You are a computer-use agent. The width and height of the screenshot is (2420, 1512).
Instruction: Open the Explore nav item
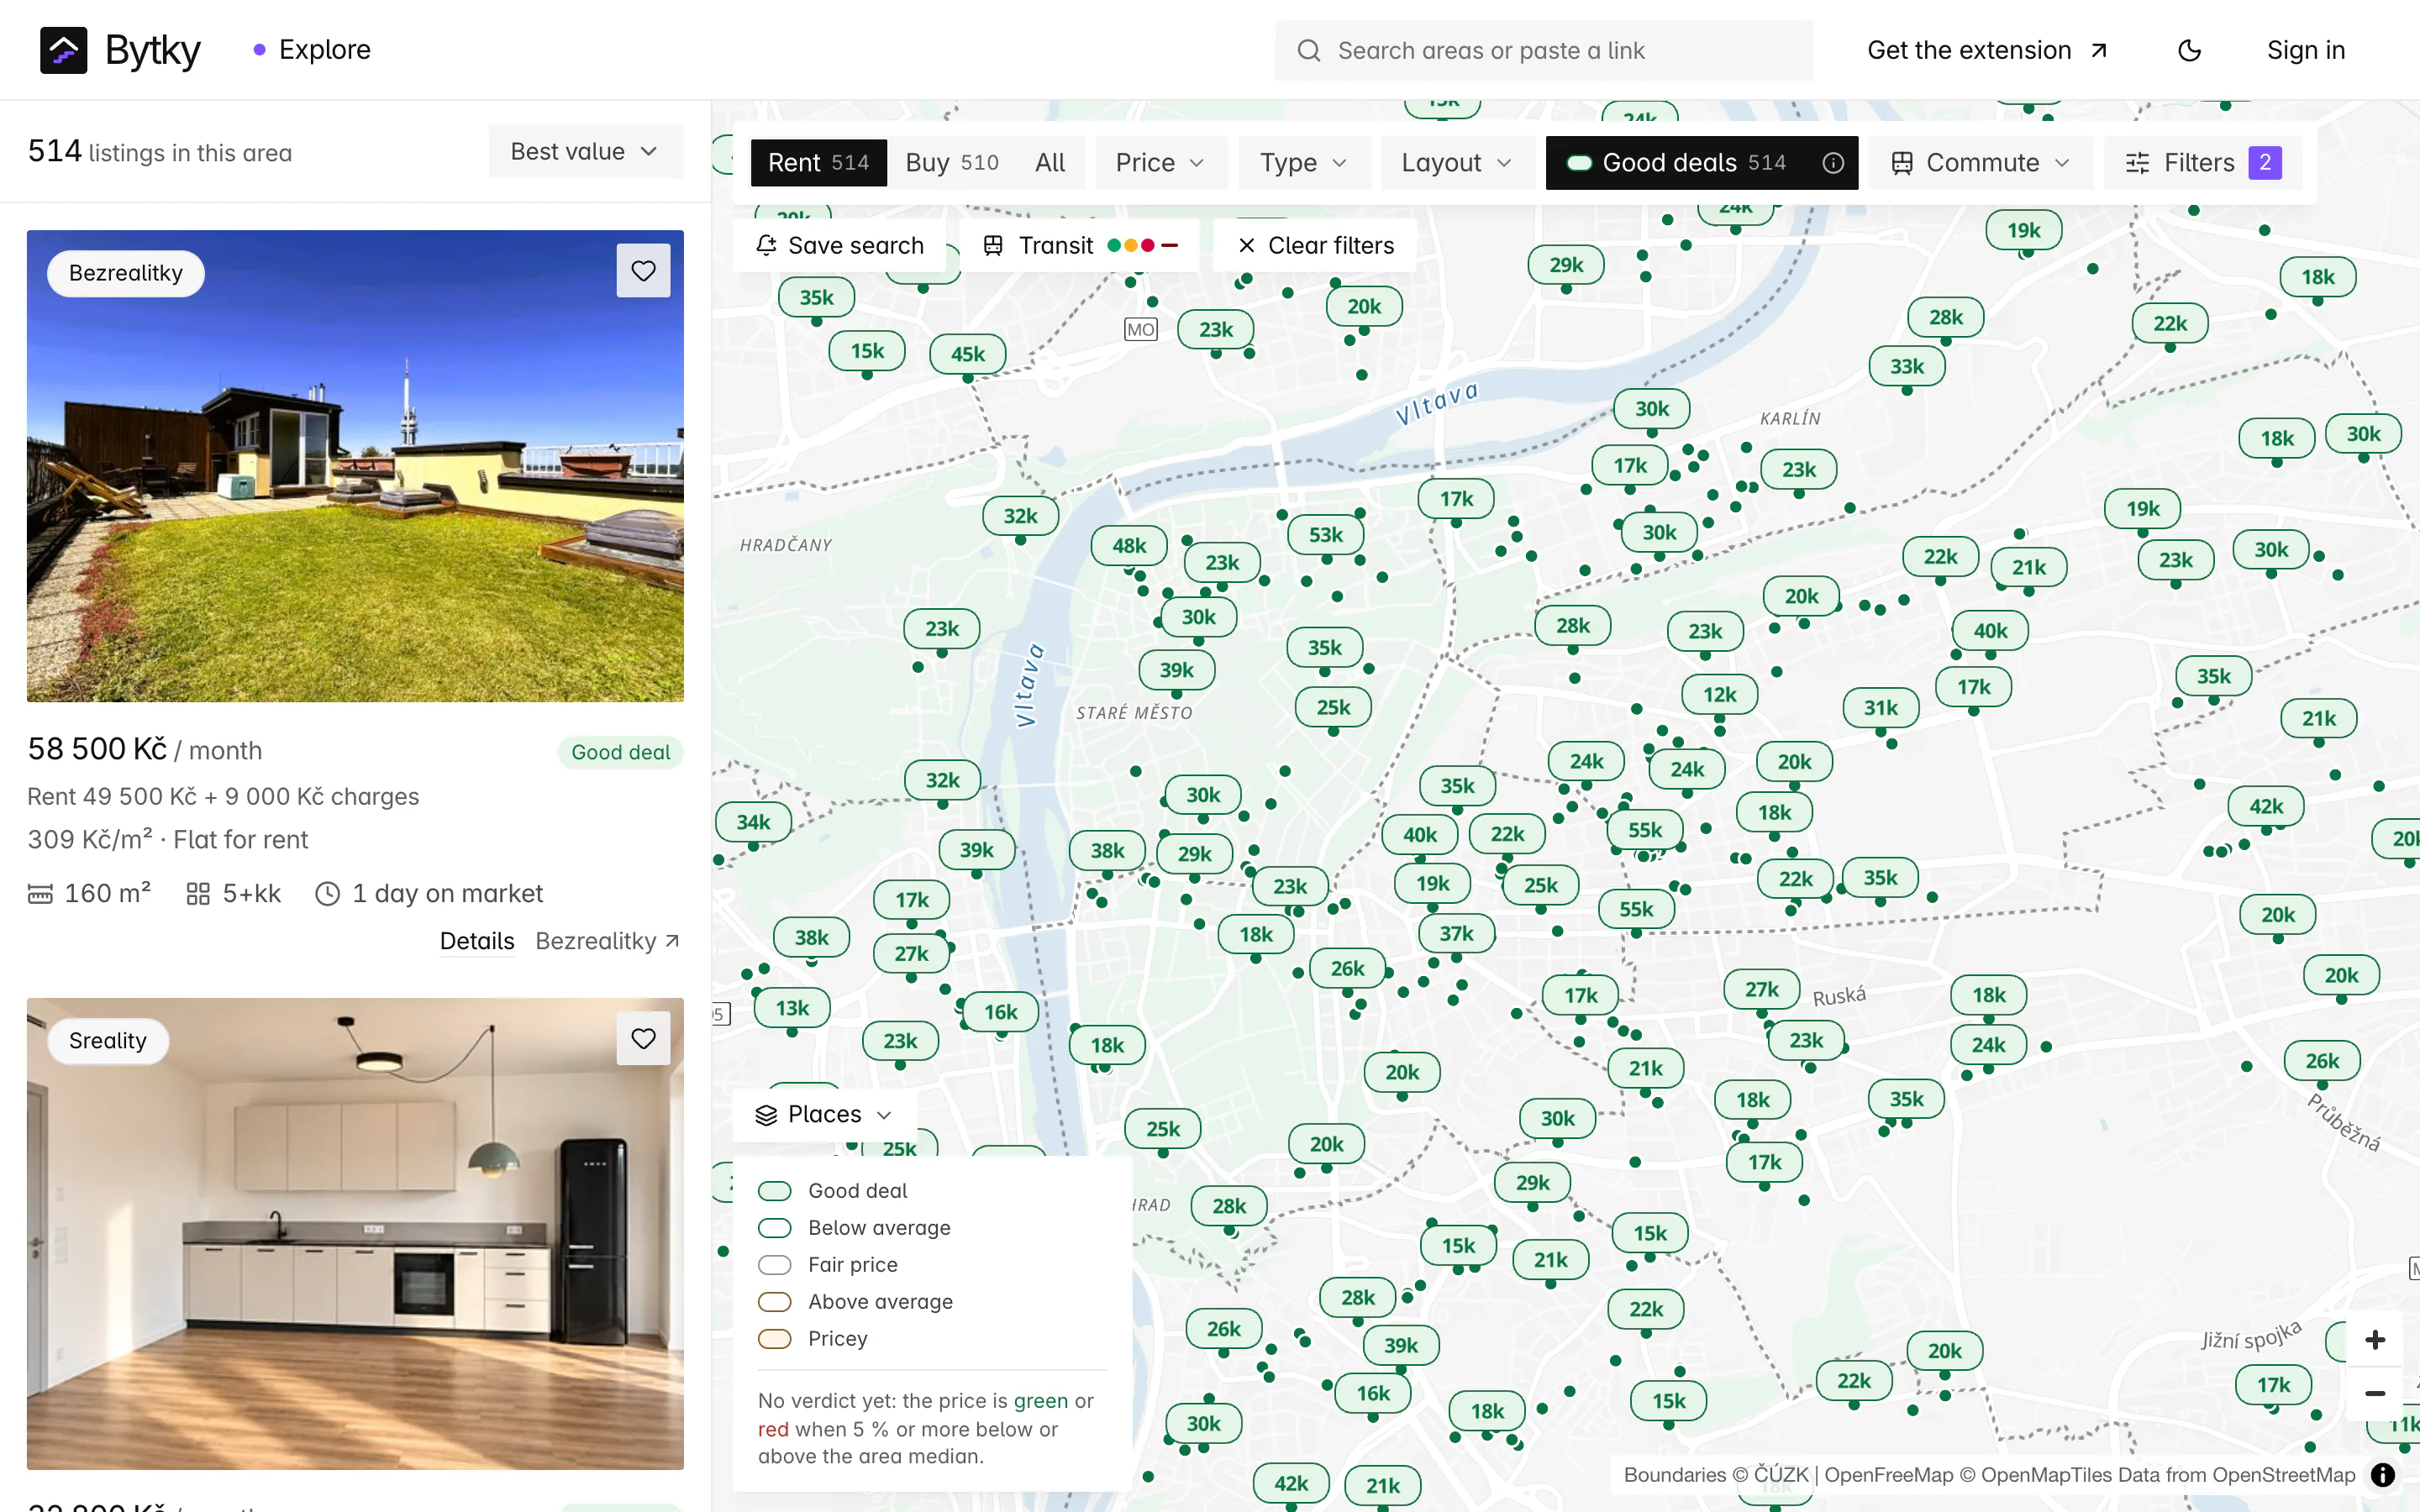[x=312, y=50]
